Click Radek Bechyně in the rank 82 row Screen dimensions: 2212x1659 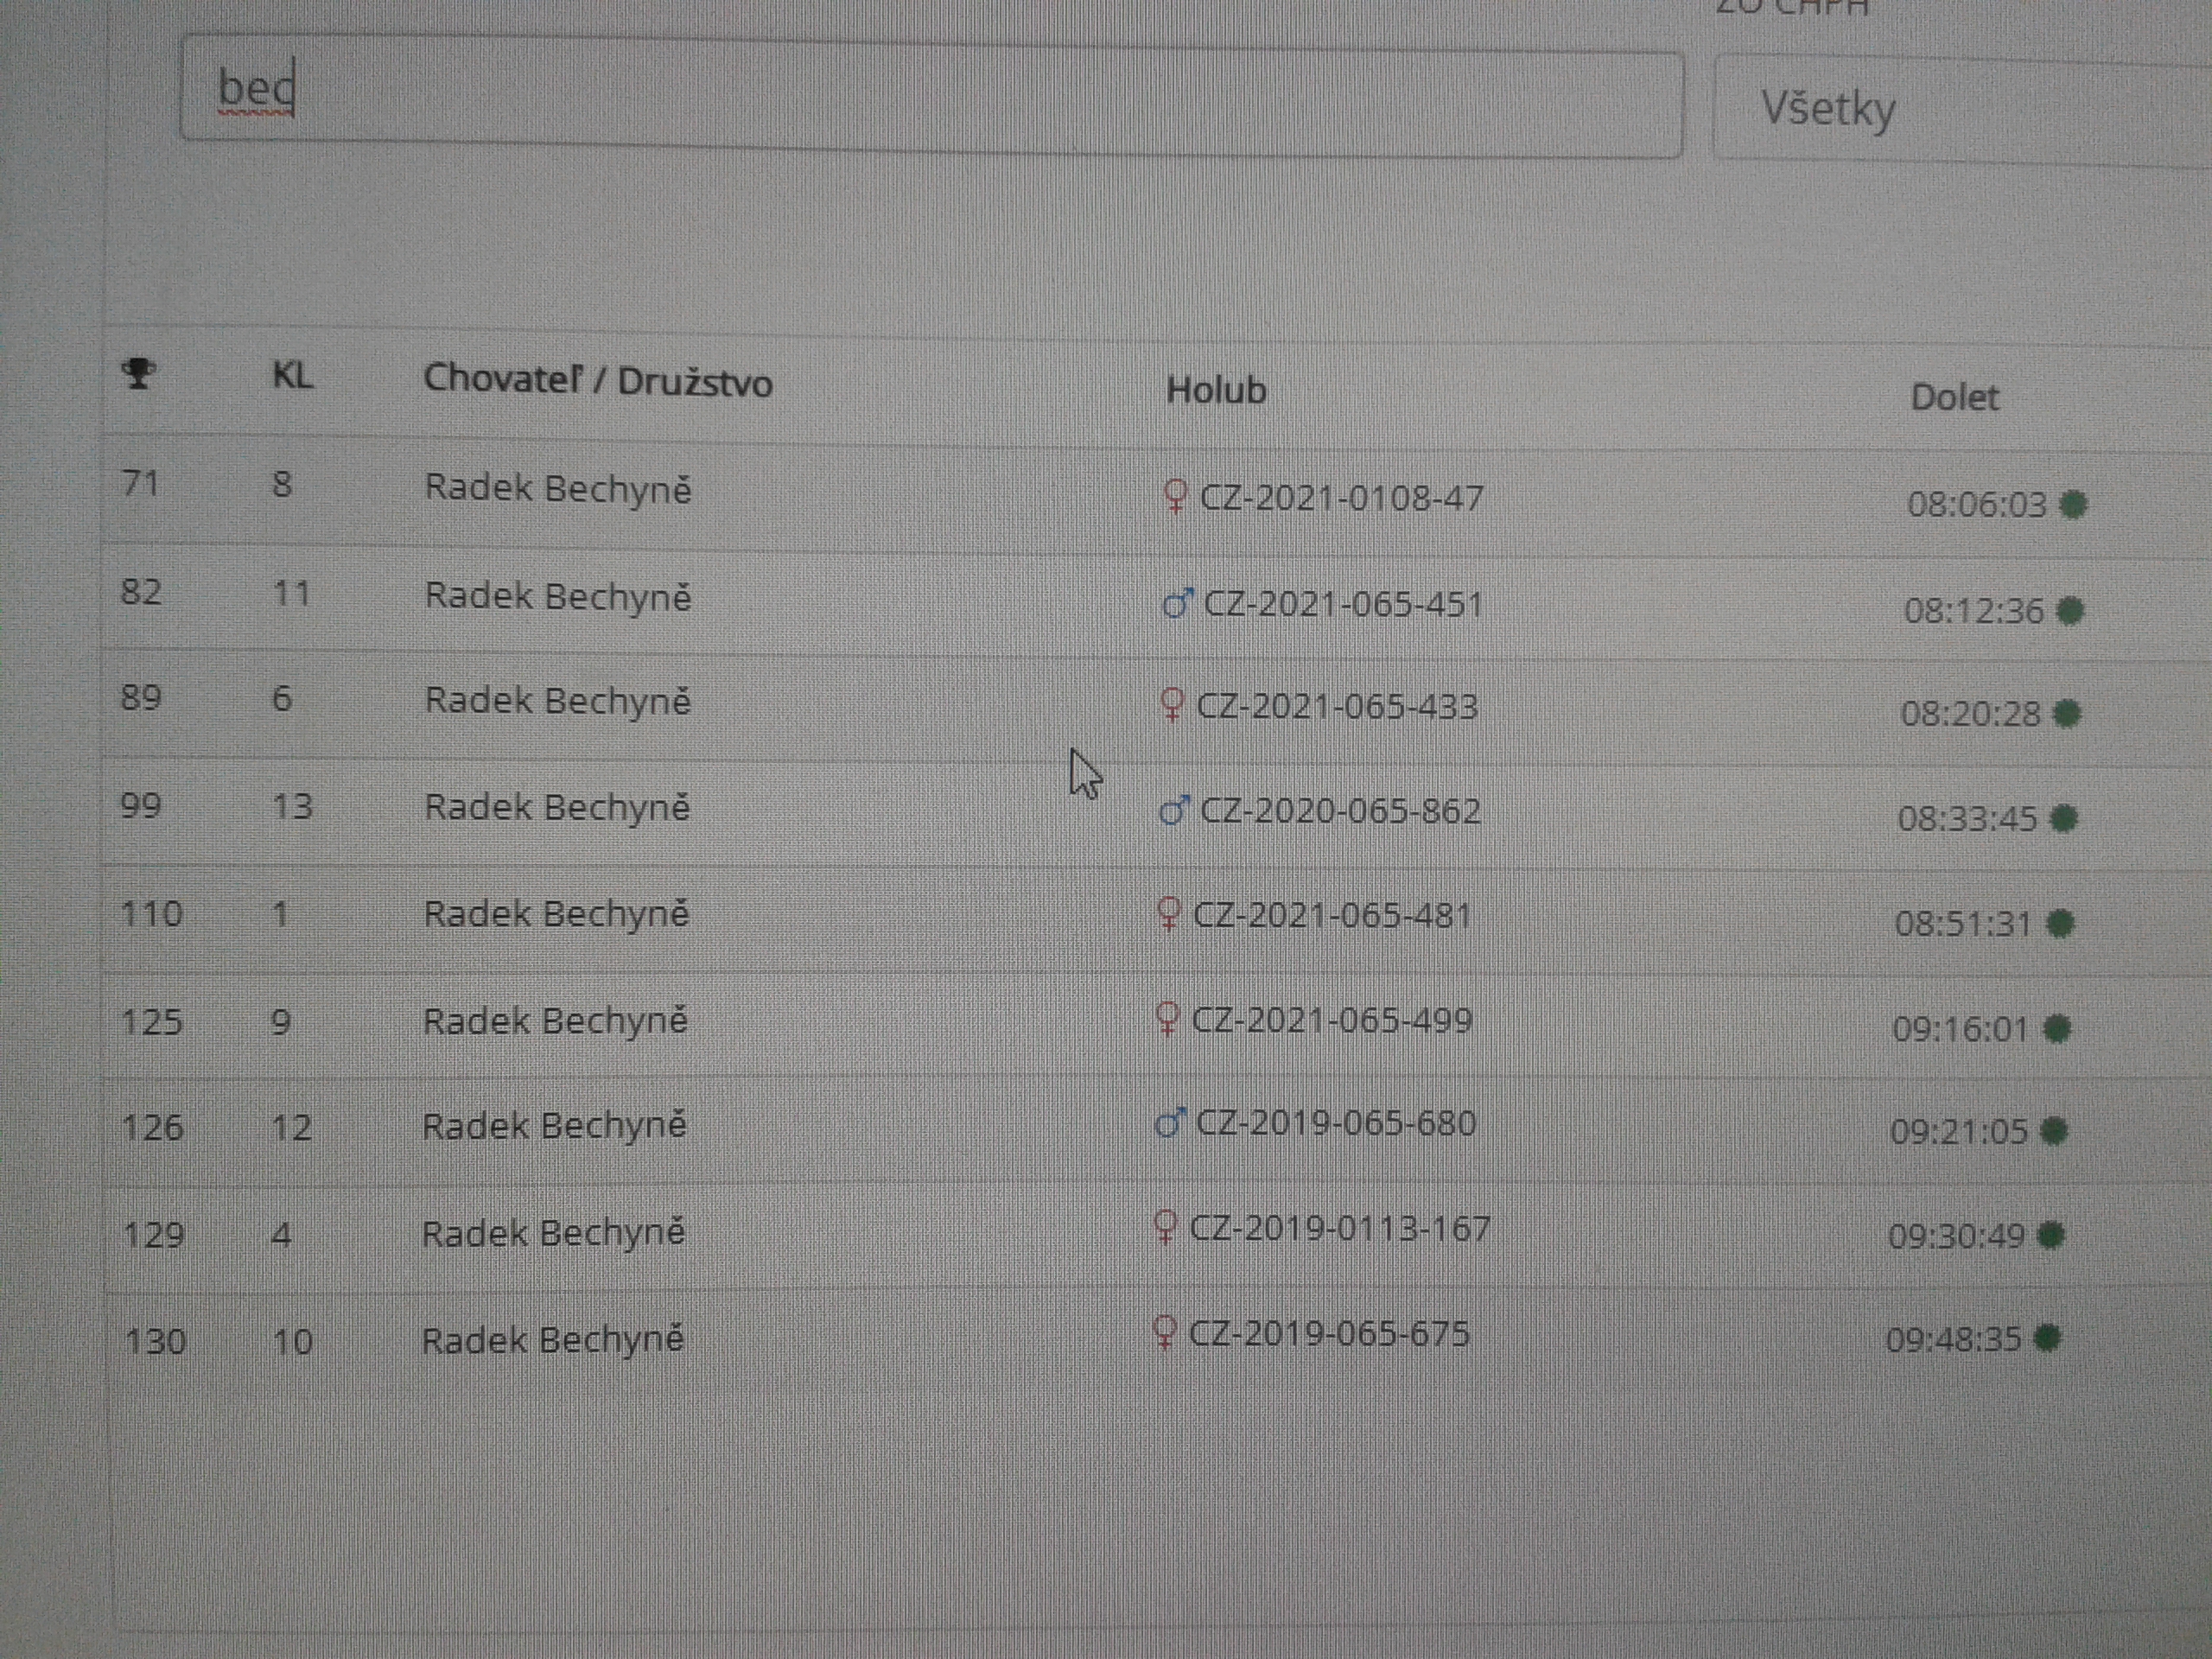(558, 597)
